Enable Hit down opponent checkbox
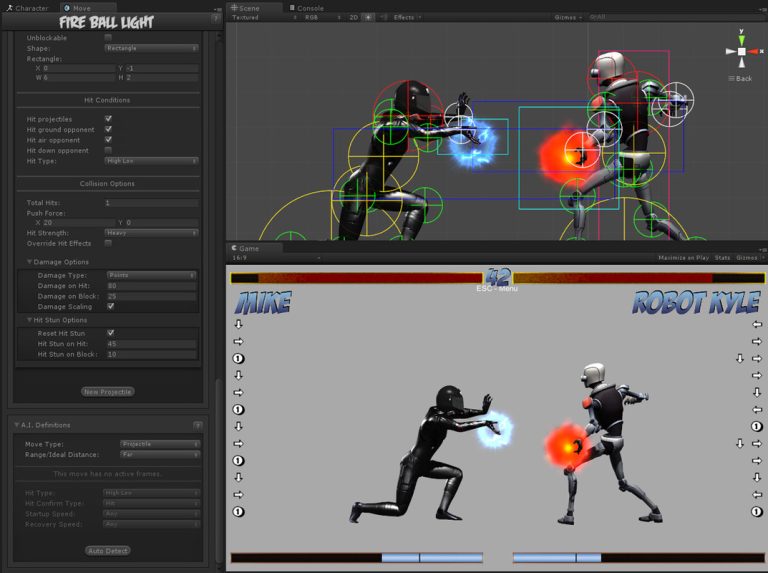768x573 pixels. click(108, 150)
